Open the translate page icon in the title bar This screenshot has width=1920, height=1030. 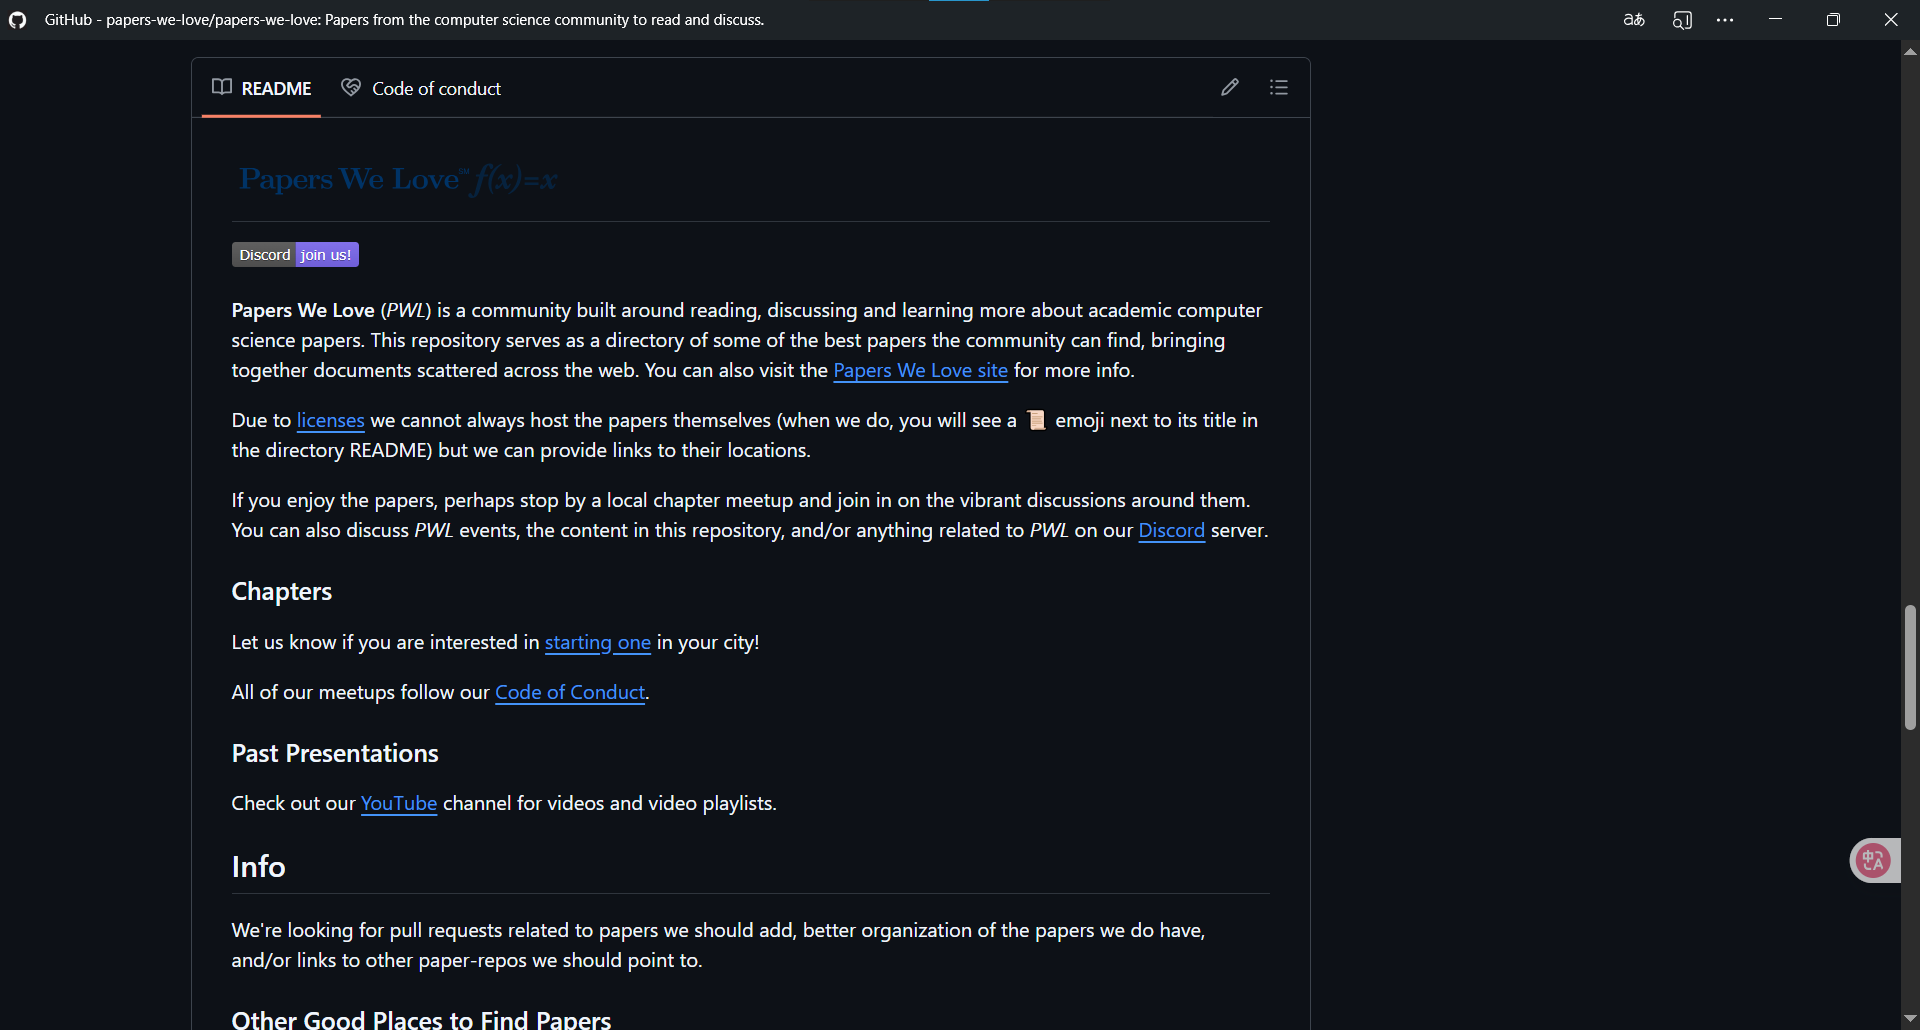click(1634, 20)
